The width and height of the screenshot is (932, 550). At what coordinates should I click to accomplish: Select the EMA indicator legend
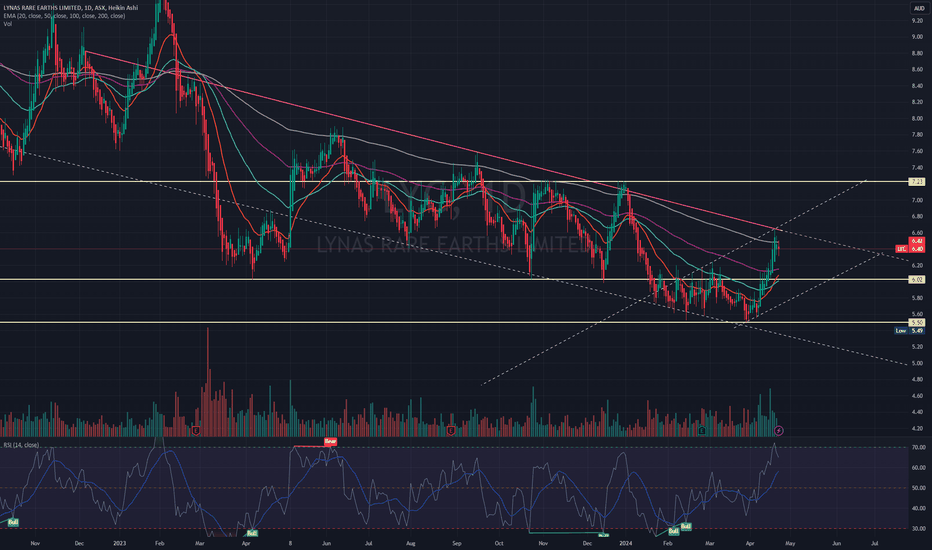pos(64,16)
